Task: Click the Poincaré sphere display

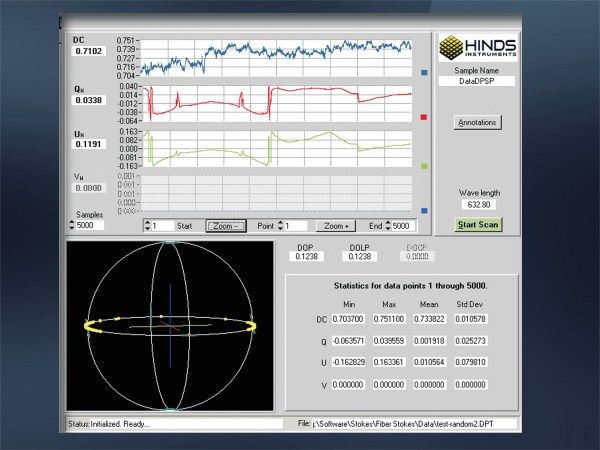Action: coord(170,325)
